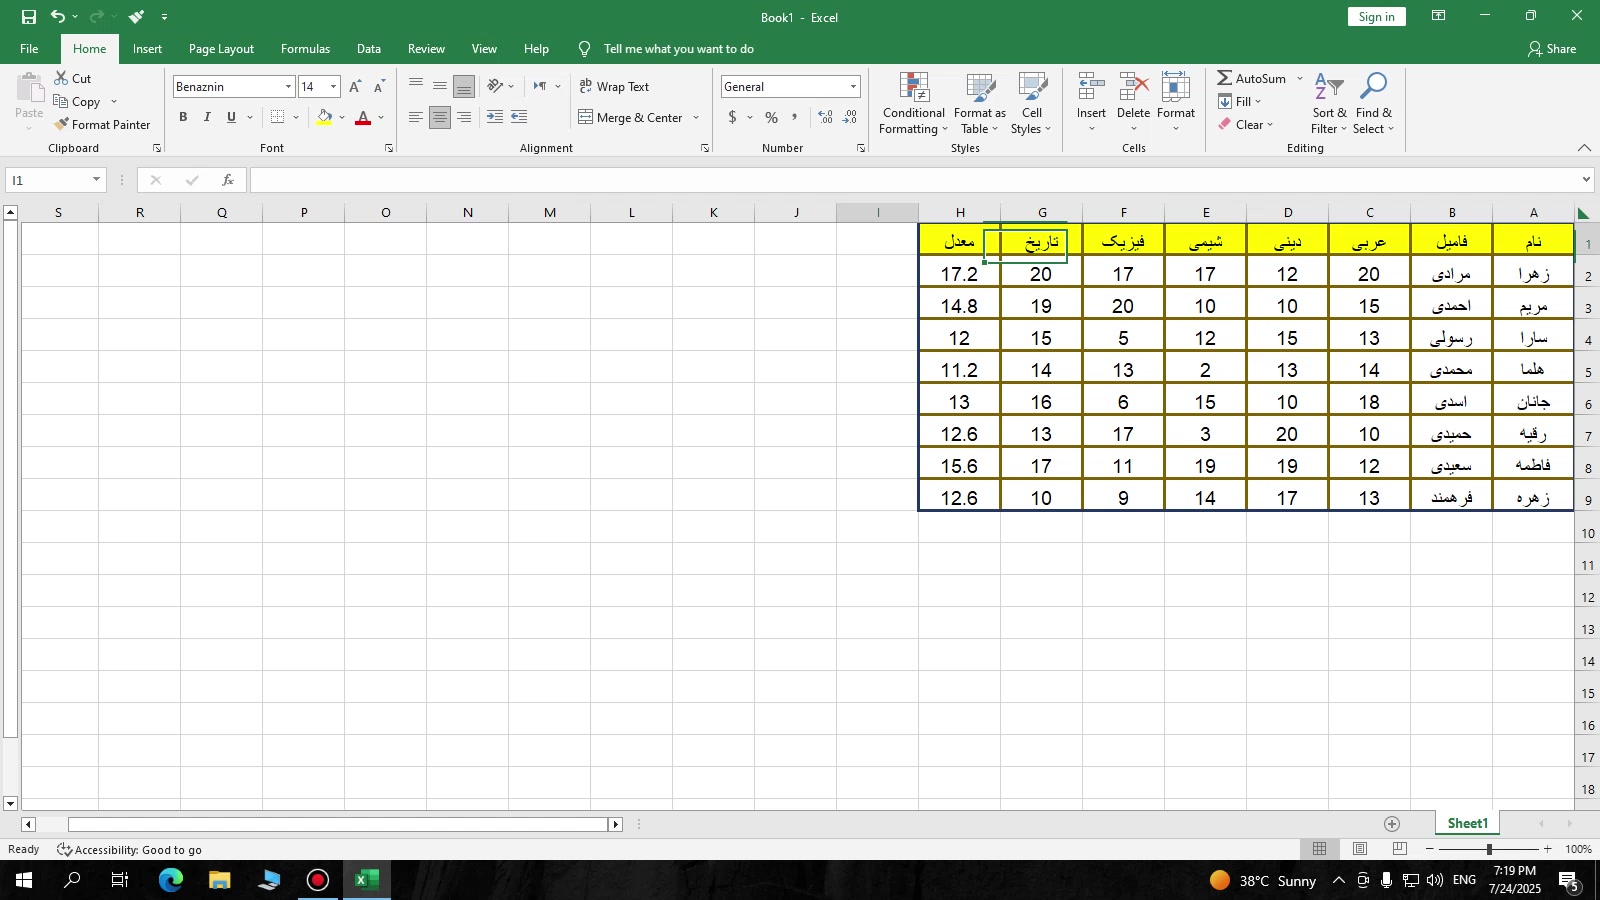1600x900 pixels.
Task: Open the font name dropdown showing Benaznin
Action: [x=288, y=87]
